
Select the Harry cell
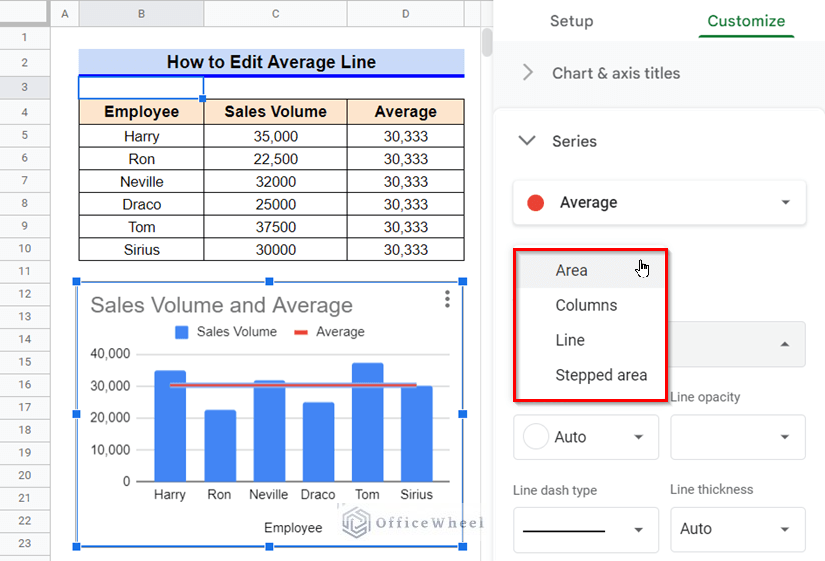click(141, 136)
